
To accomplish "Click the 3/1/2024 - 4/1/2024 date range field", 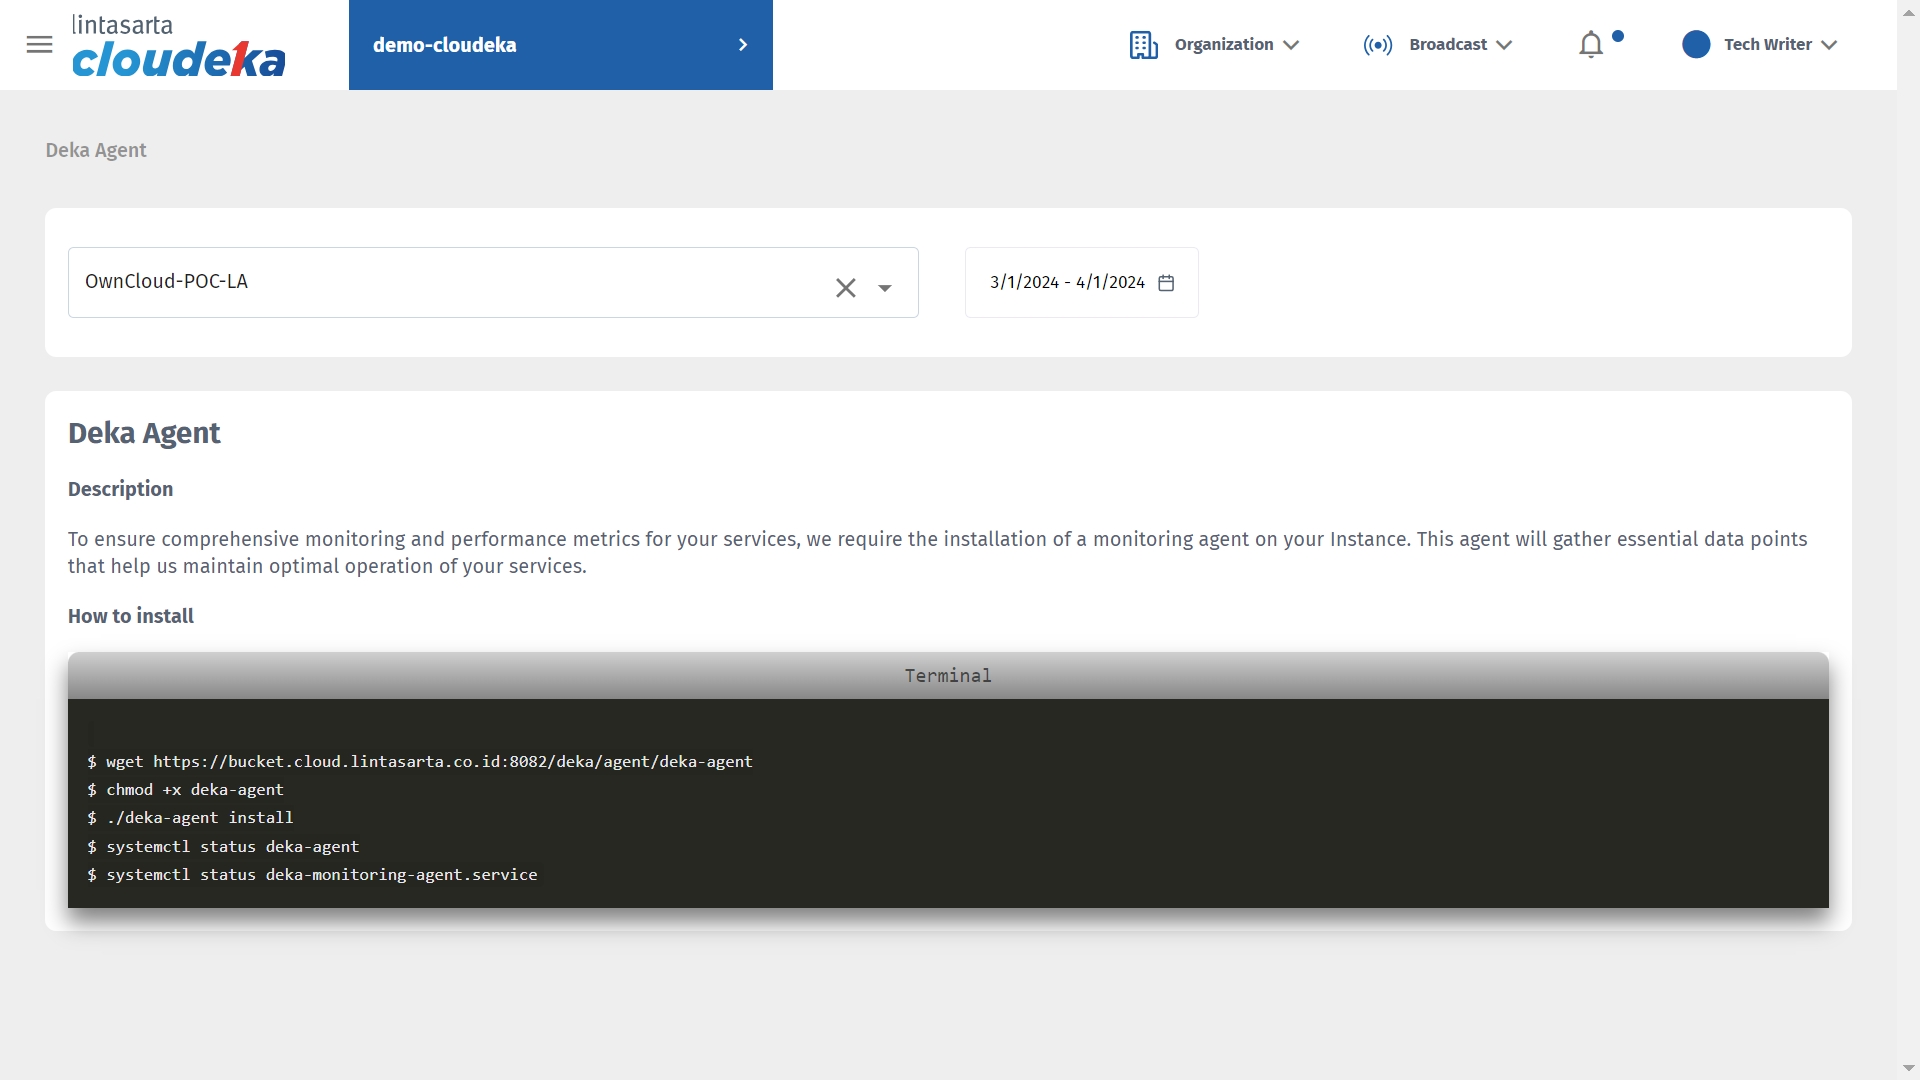I will coord(1066,283).
